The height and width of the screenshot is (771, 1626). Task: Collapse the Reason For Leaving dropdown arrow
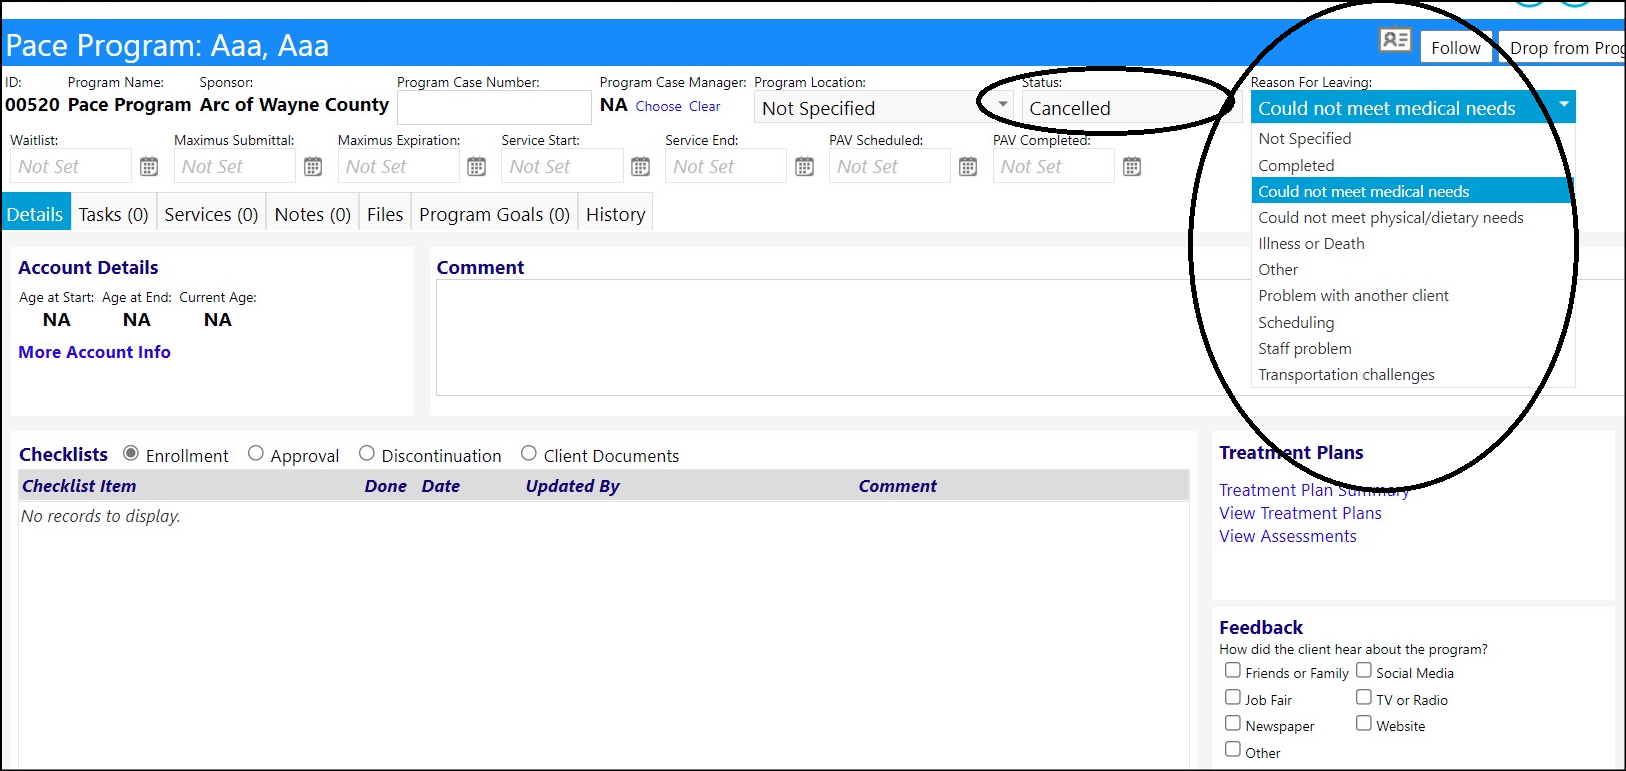[1564, 105]
